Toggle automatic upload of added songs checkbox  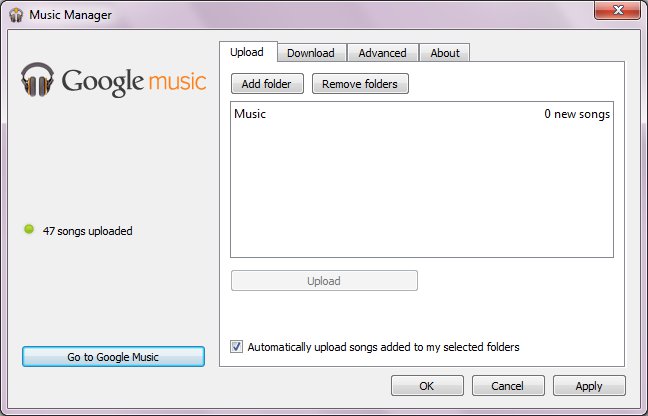point(236,347)
